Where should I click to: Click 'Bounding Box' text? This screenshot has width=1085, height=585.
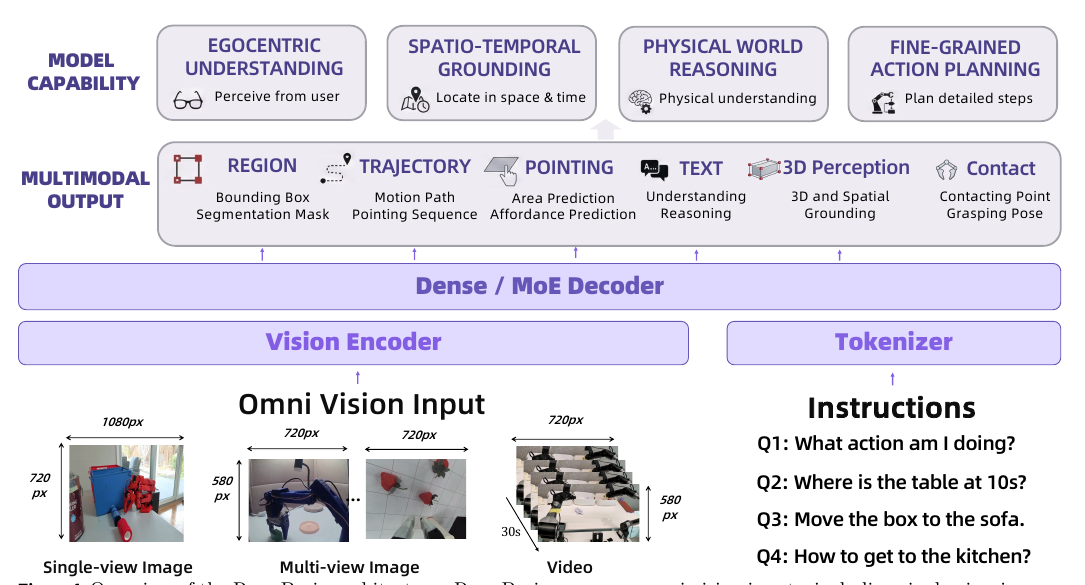262,197
